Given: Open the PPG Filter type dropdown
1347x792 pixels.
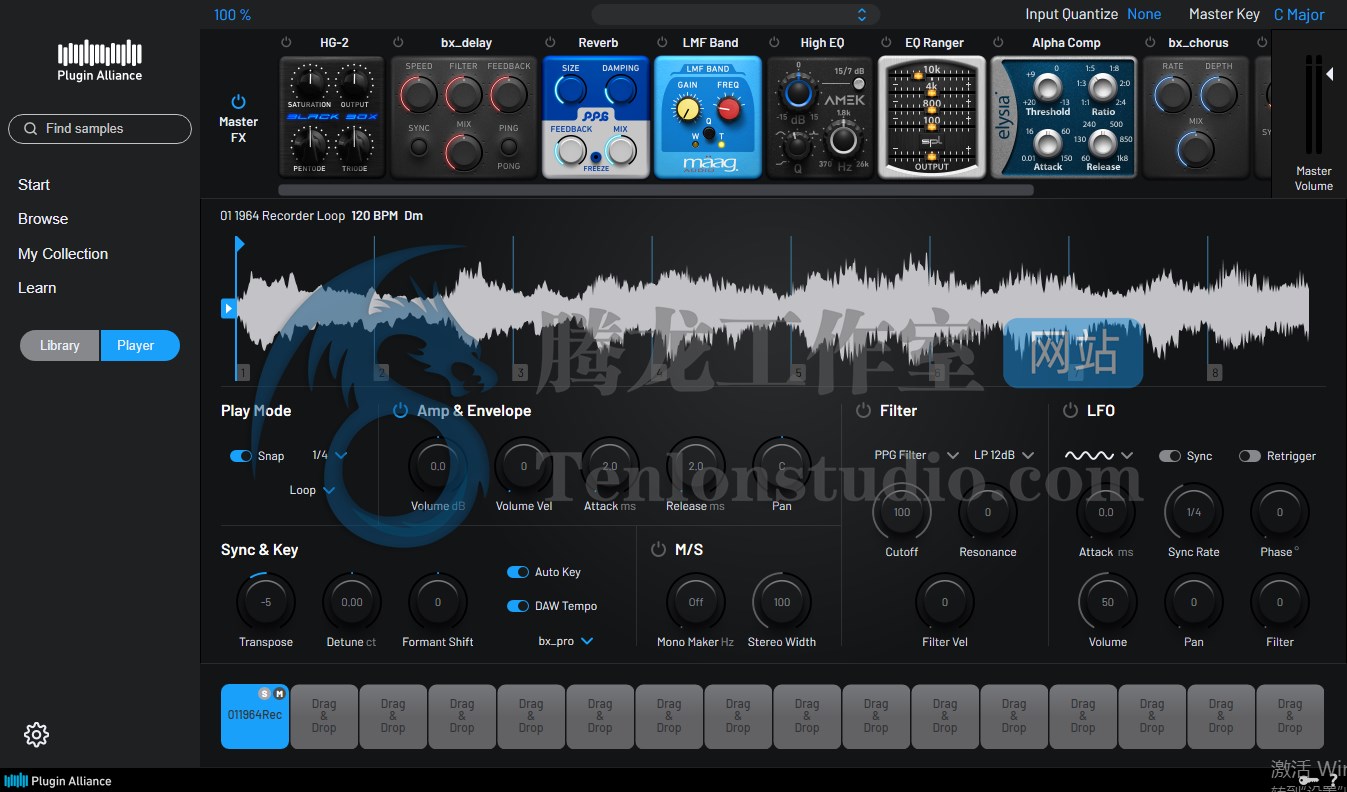Looking at the screenshot, I should click(917, 455).
